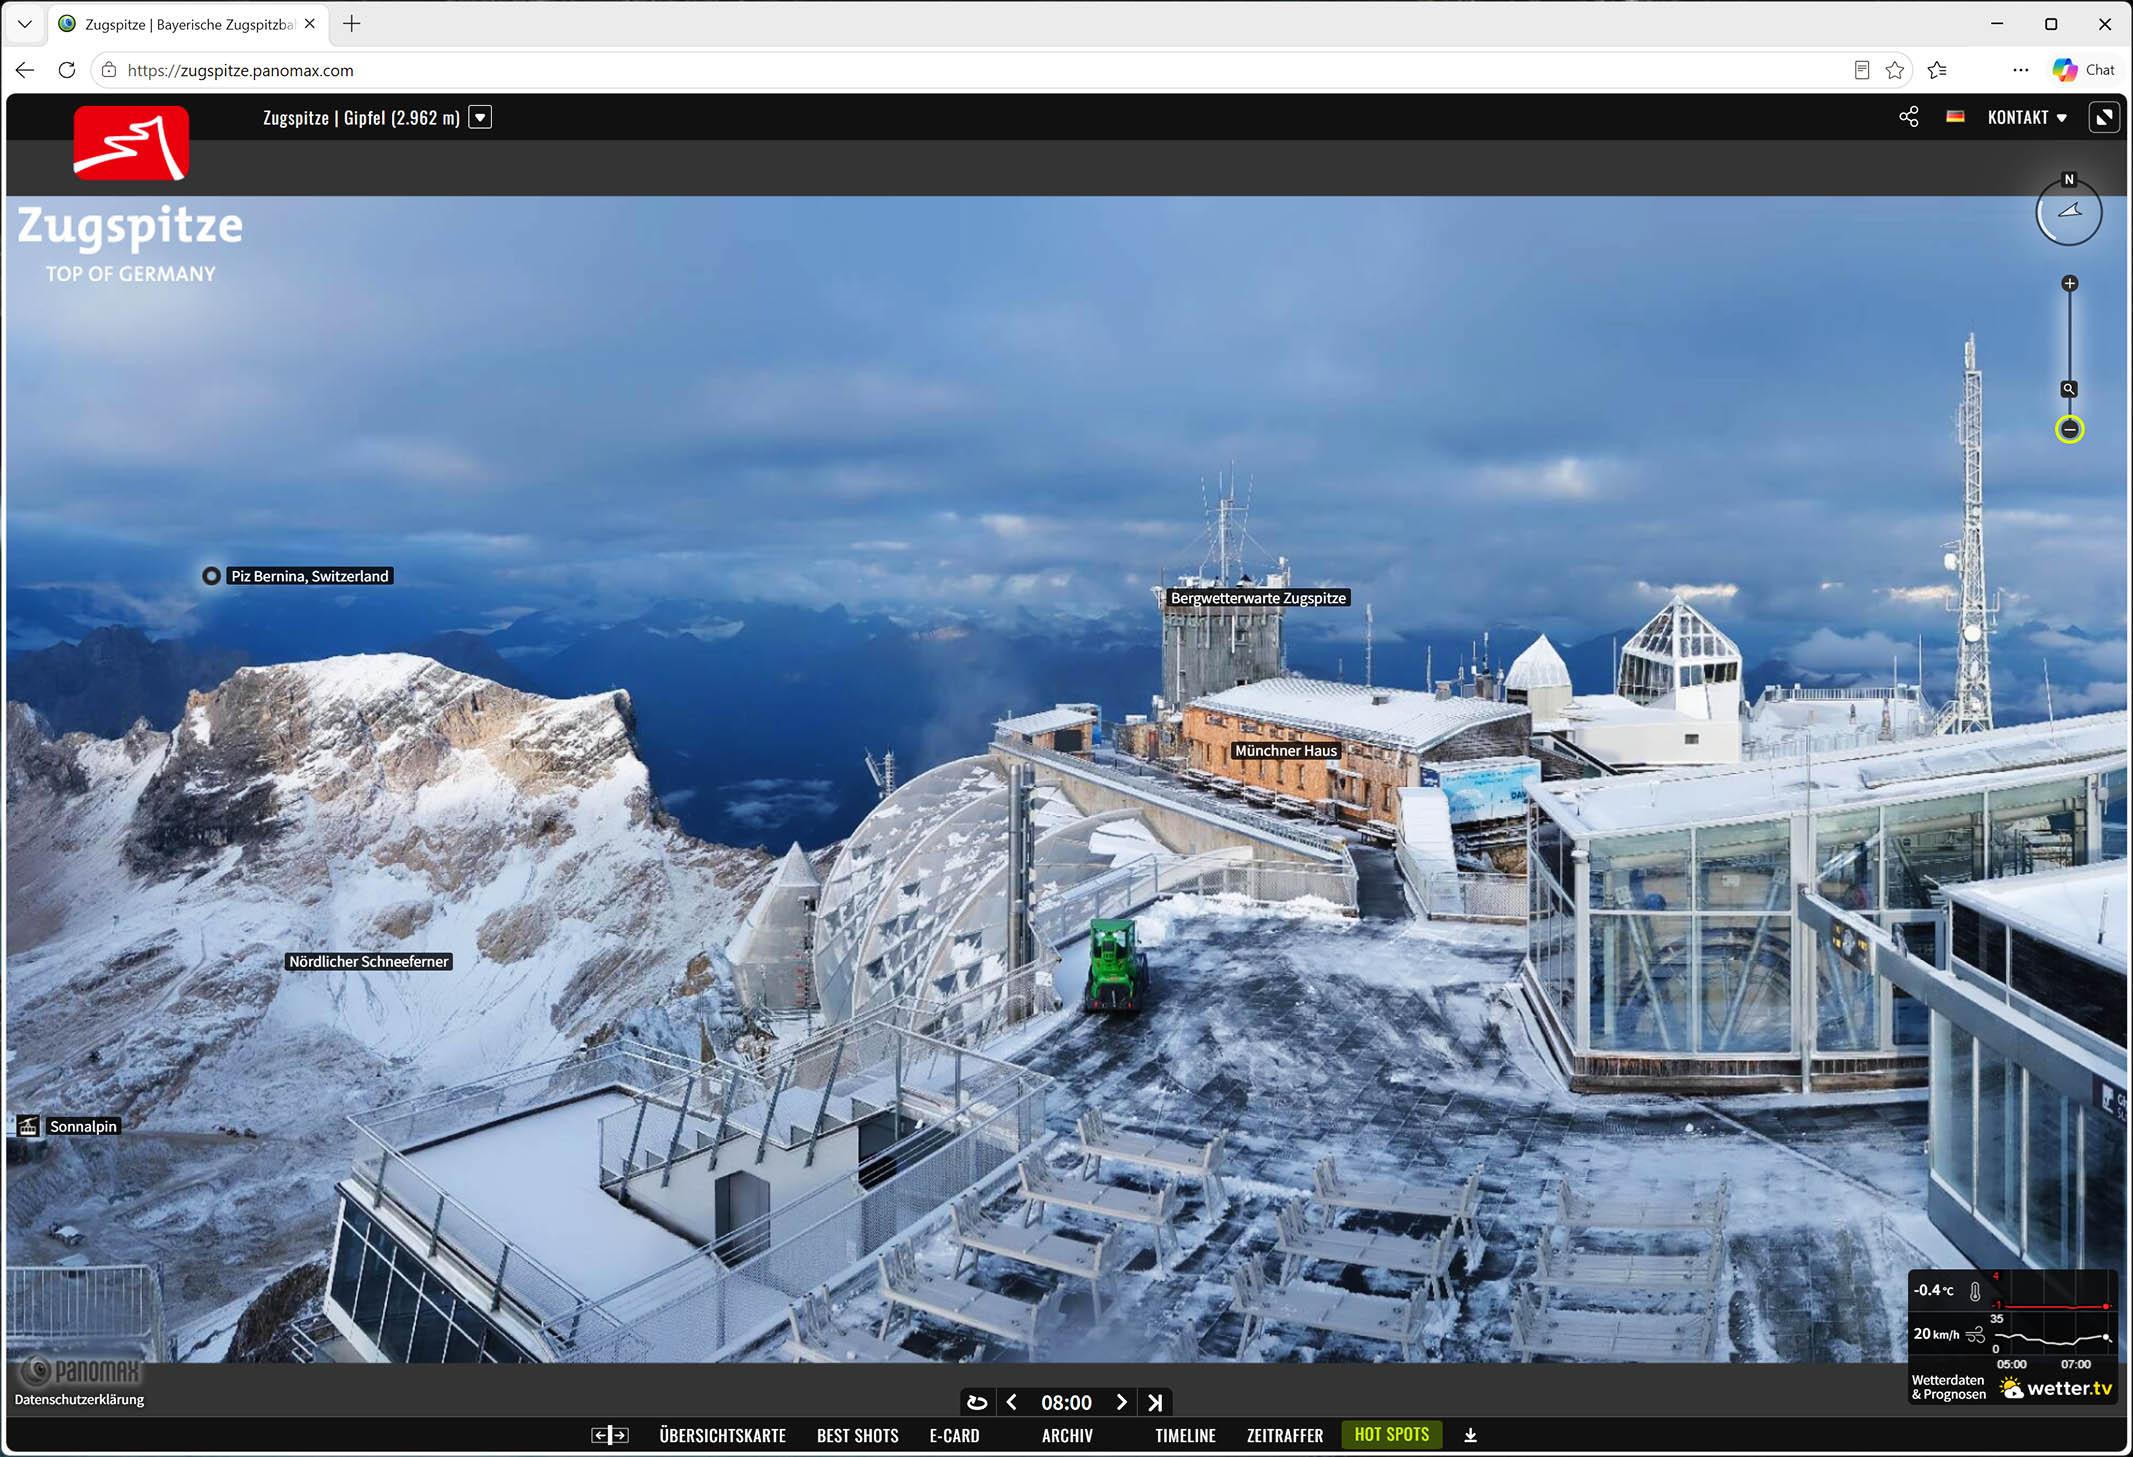2133x1457 pixels.
Task: Toggle the Piz Bernina hotspot marker
Action: [x=211, y=576]
